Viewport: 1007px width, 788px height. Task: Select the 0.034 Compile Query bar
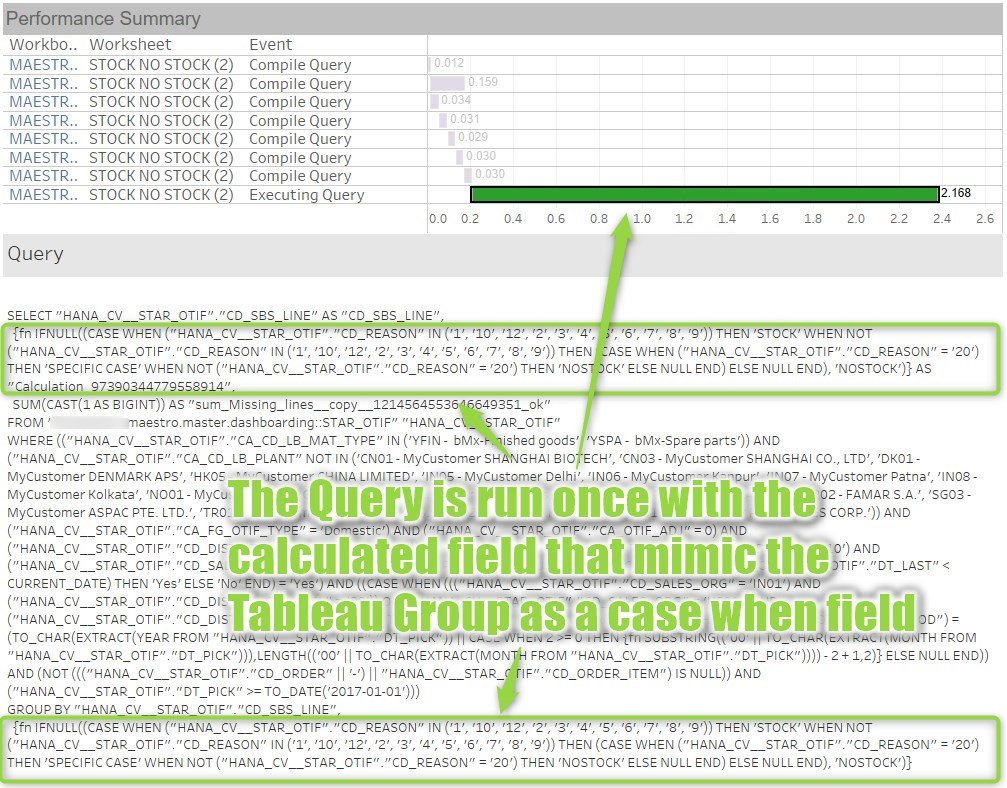coord(435,101)
